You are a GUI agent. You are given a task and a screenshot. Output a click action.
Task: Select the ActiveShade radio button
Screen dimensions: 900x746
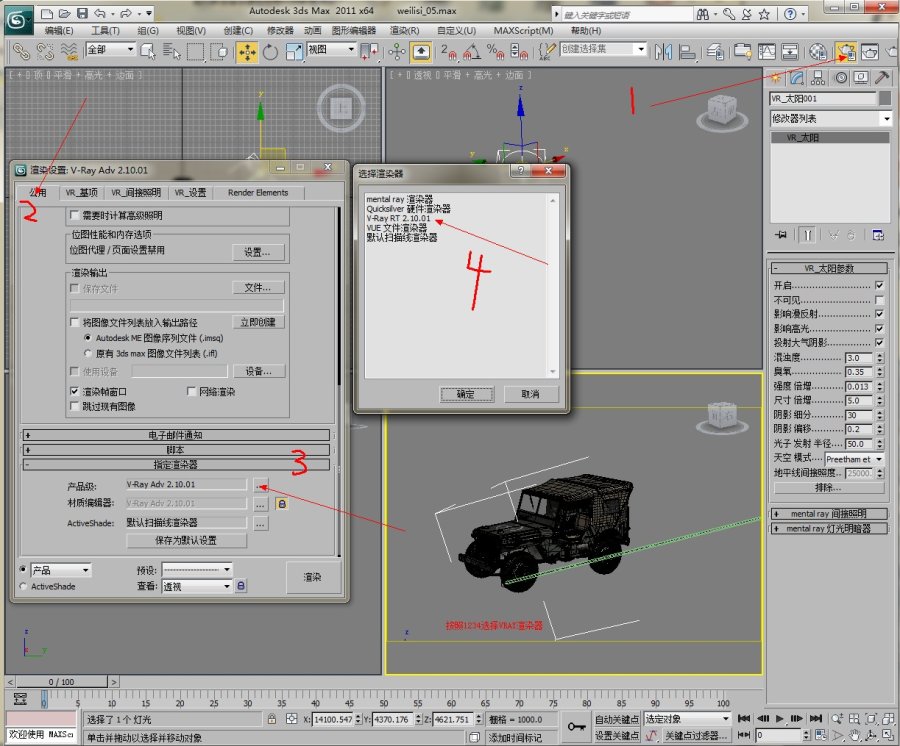[x=24, y=586]
